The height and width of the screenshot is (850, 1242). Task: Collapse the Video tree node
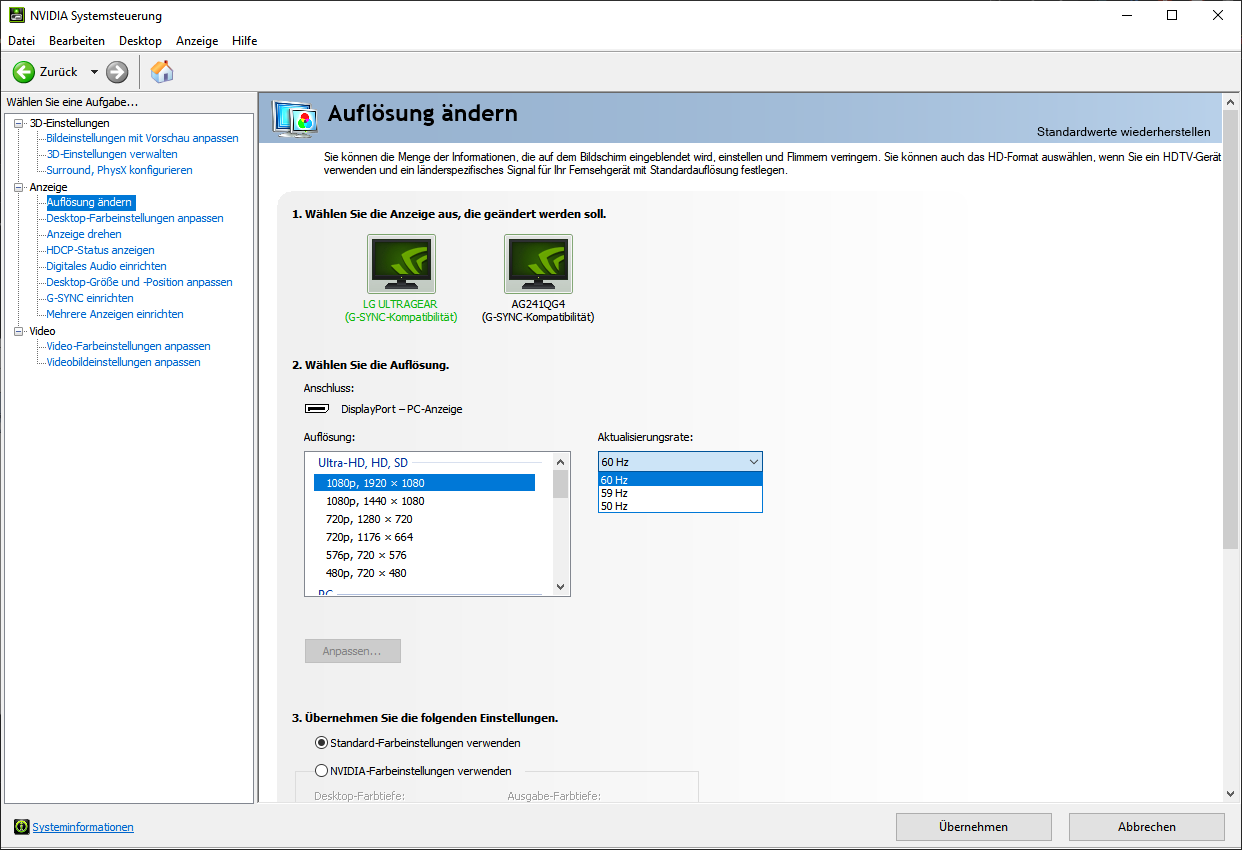point(18,331)
